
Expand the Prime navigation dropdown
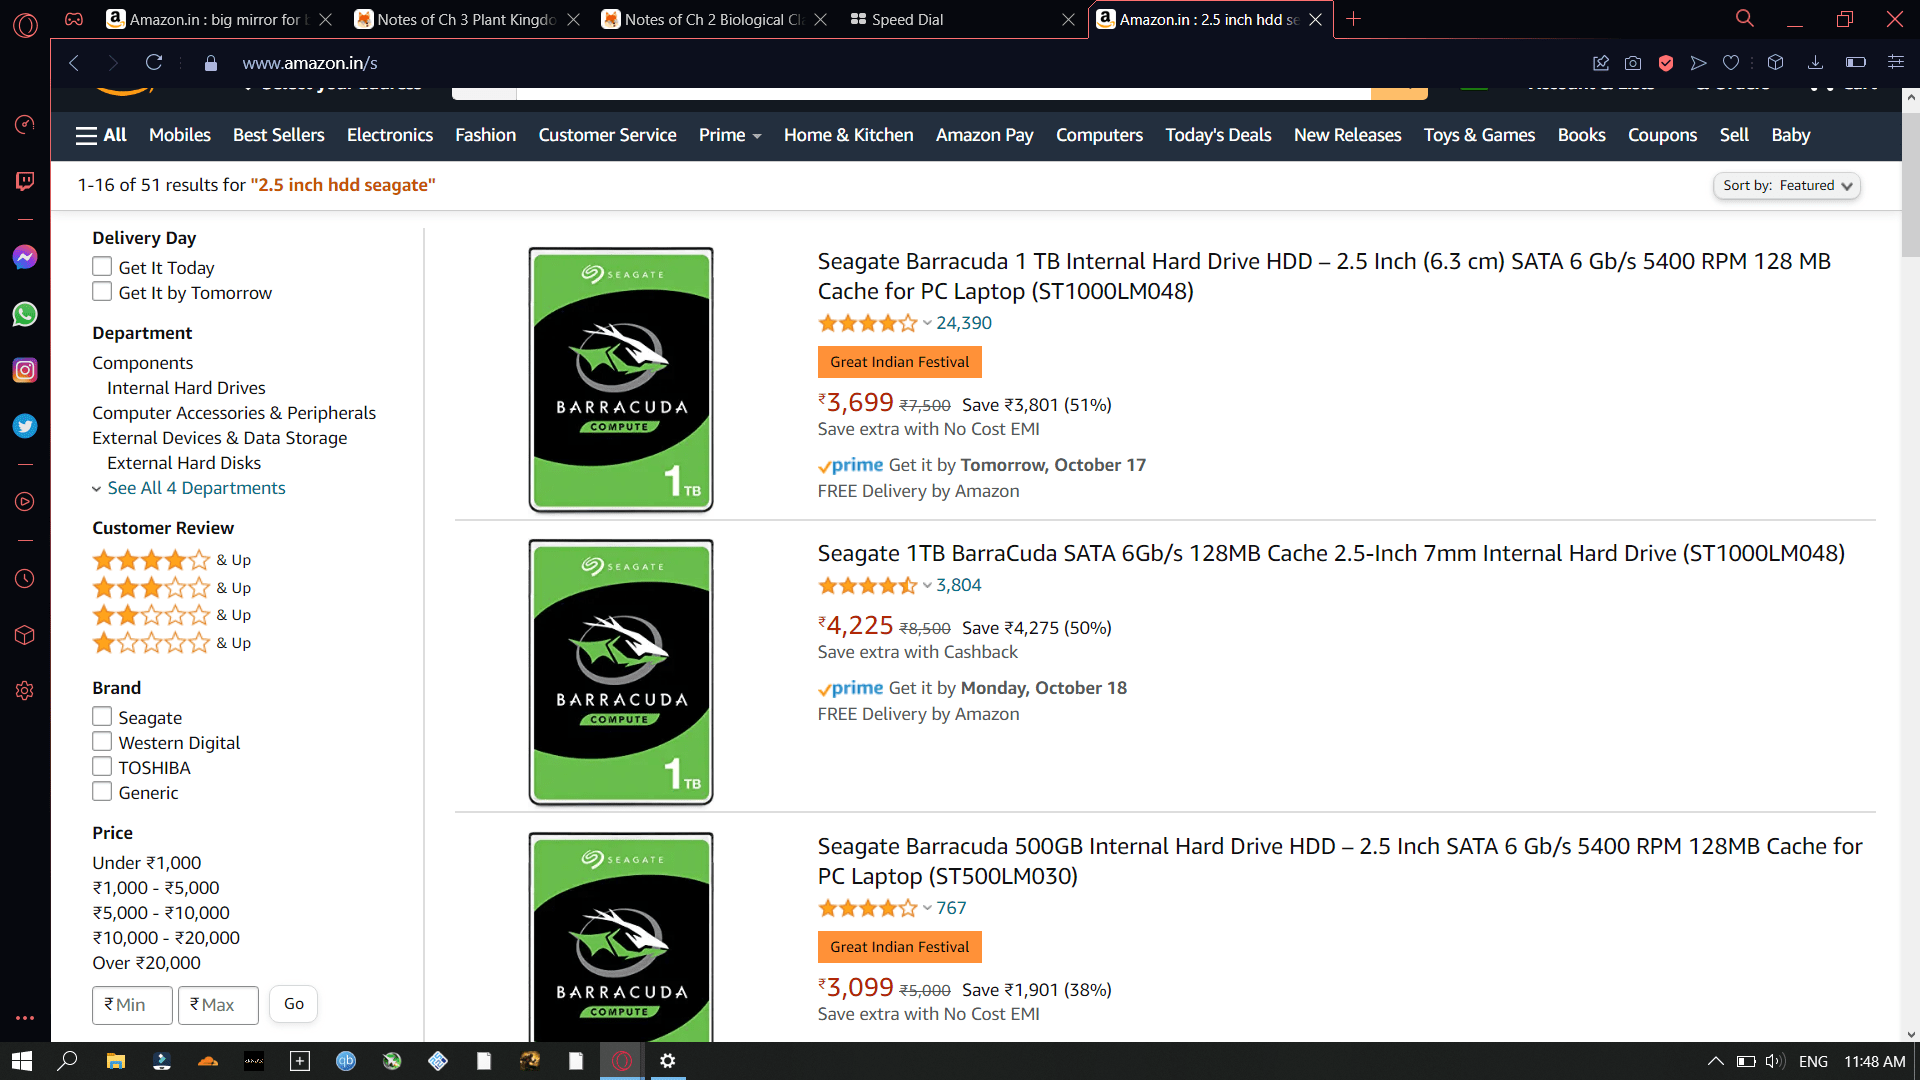click(729, 135)
